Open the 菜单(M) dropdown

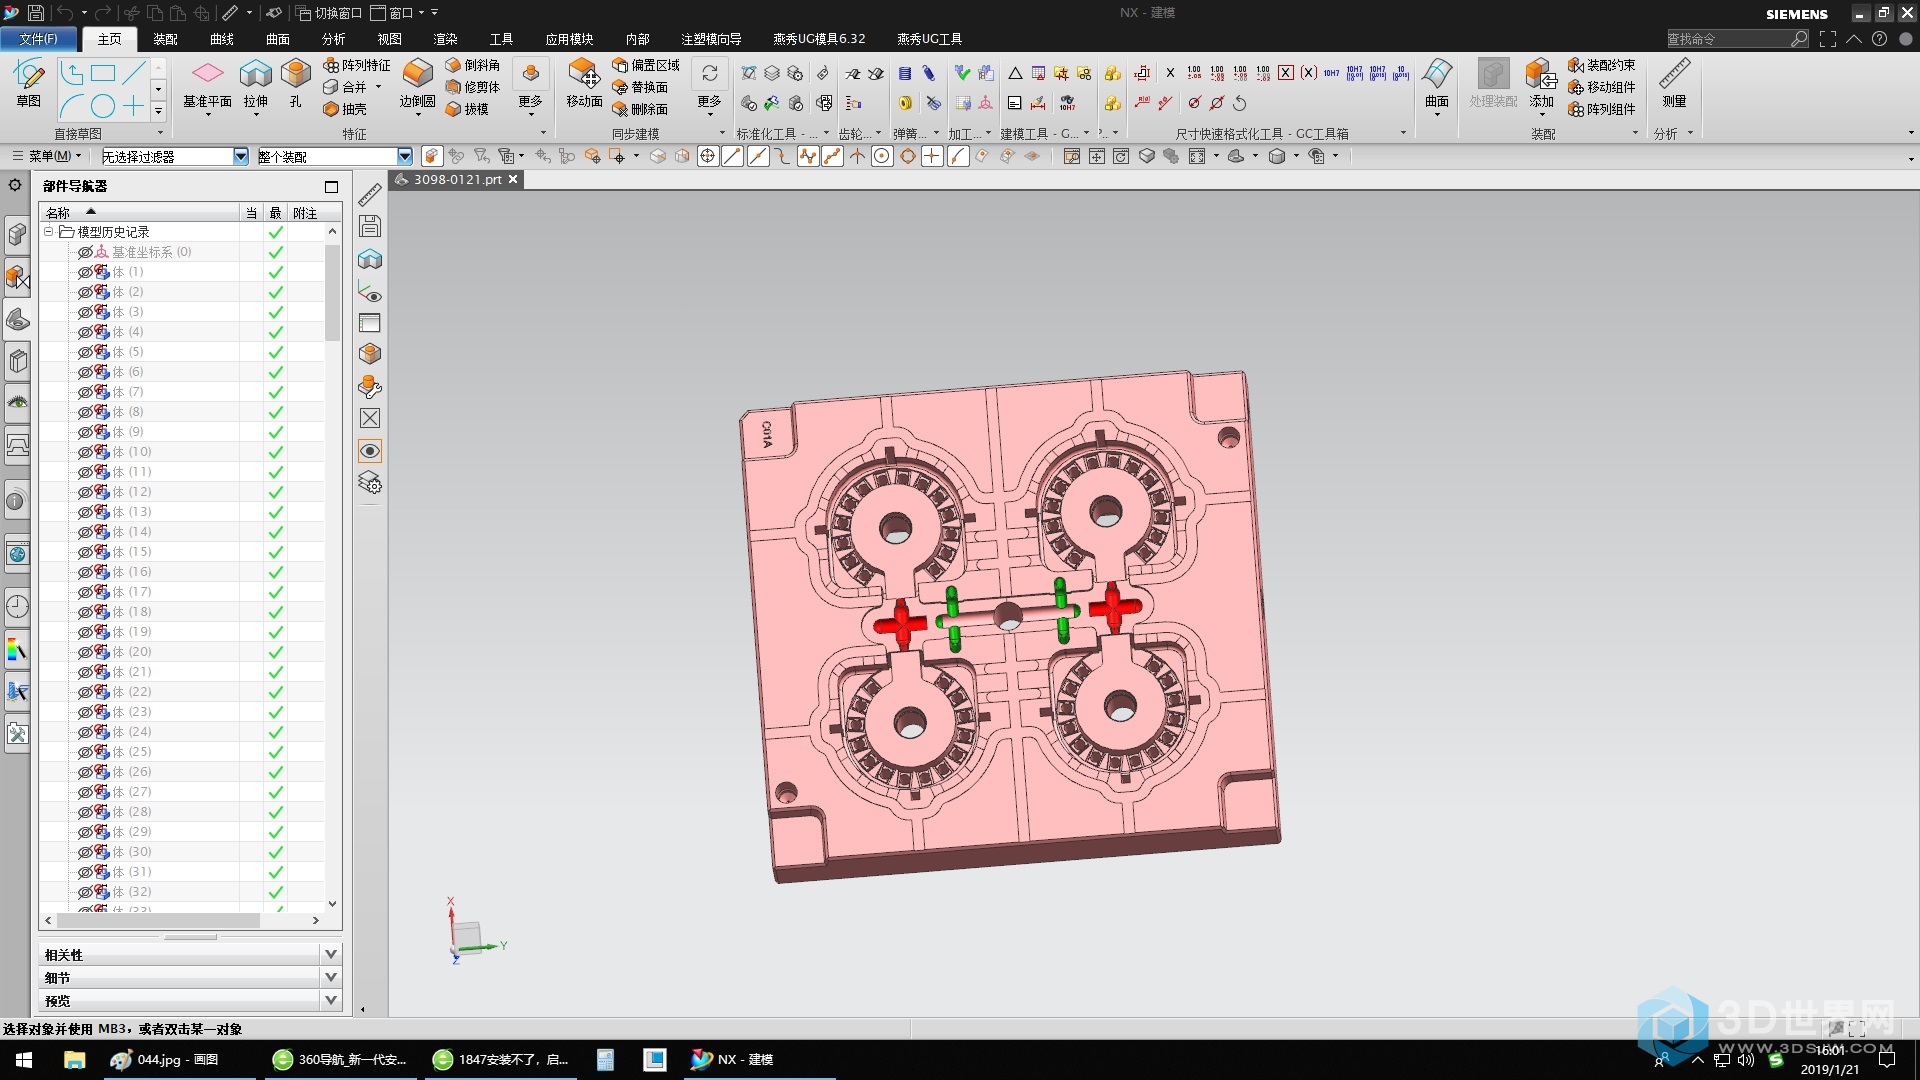coord(46,156)
